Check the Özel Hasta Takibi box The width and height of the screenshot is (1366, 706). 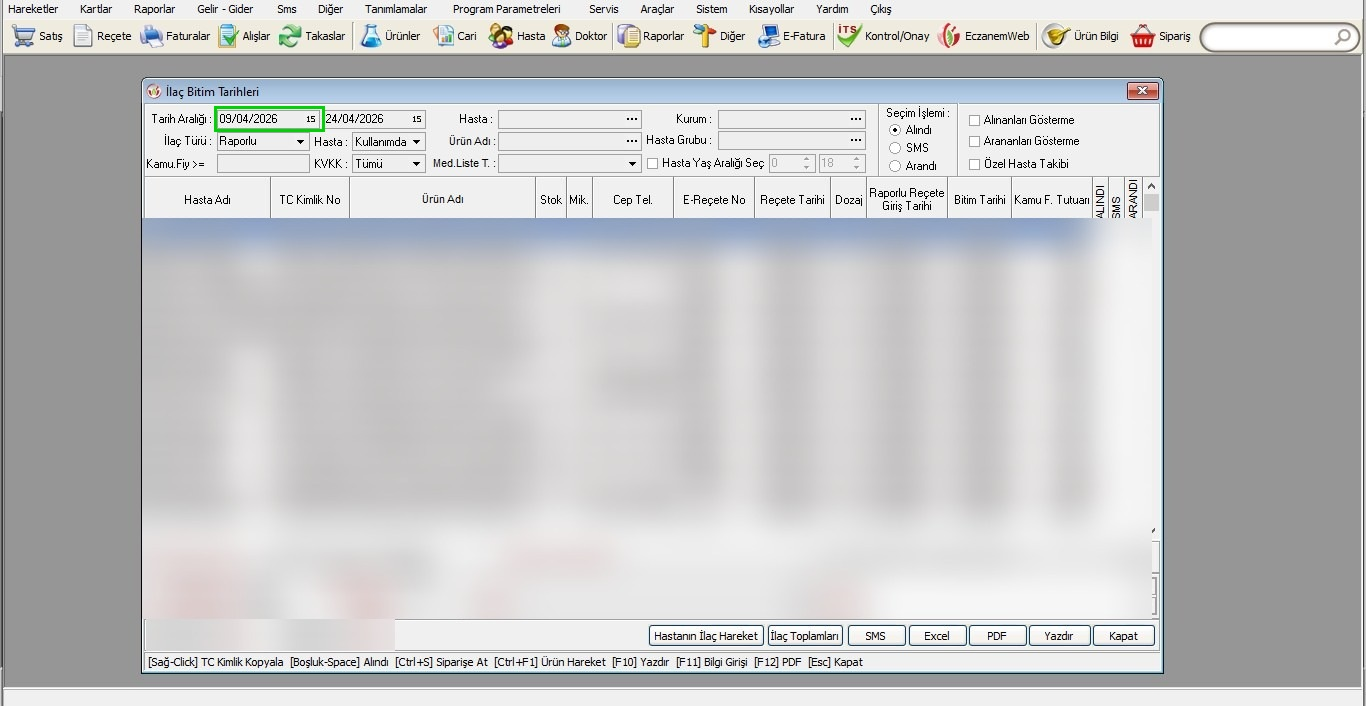tap(975, 164)
